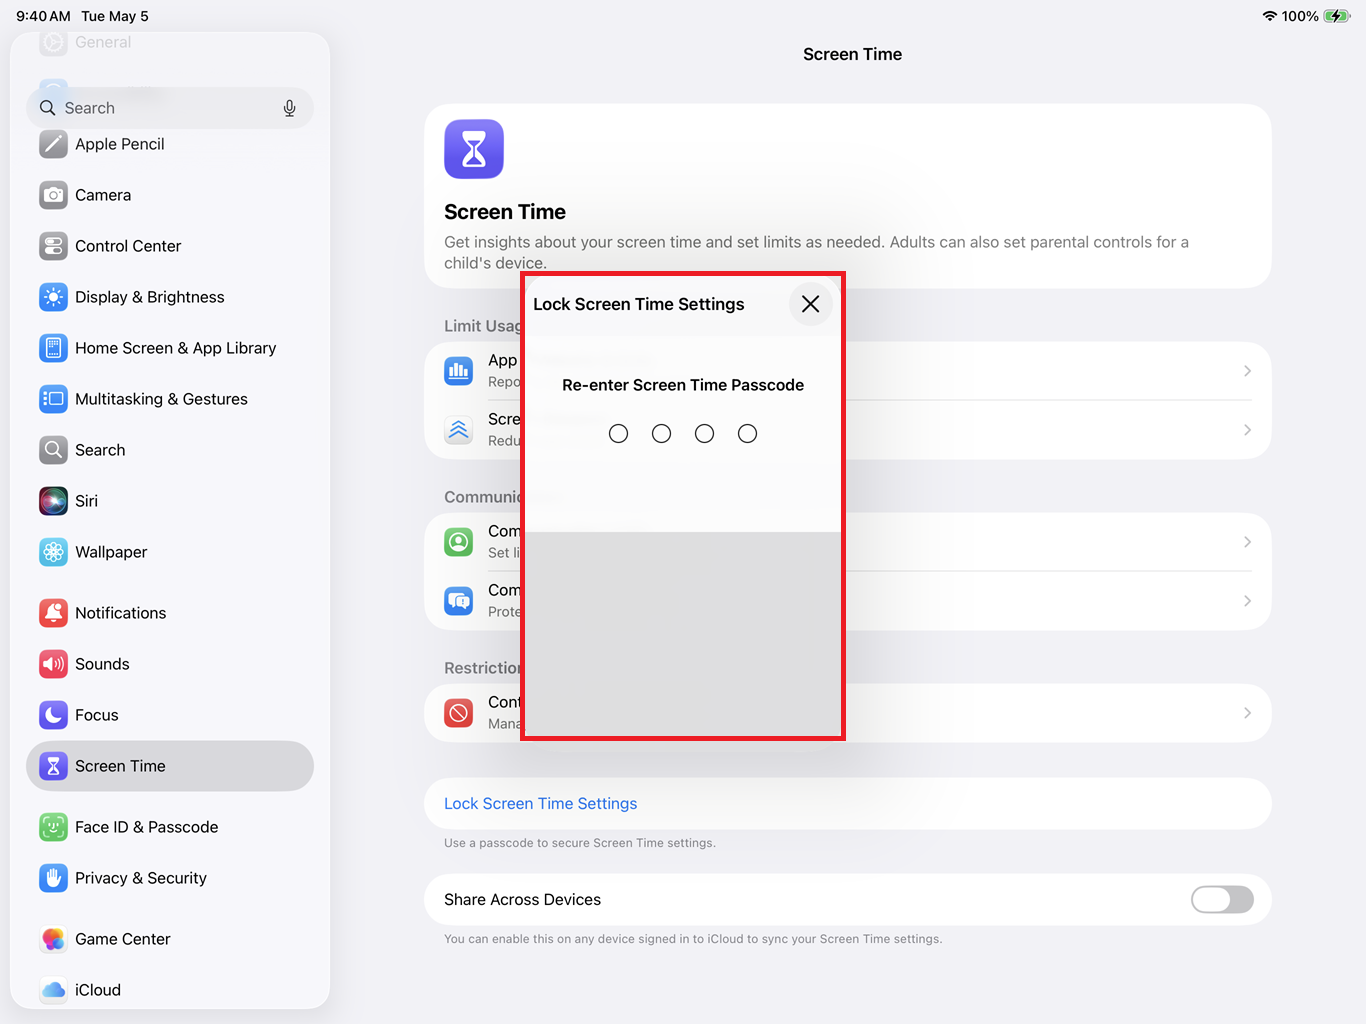Tap the Apple Pencil icon in sidebar

pos(53,144)
